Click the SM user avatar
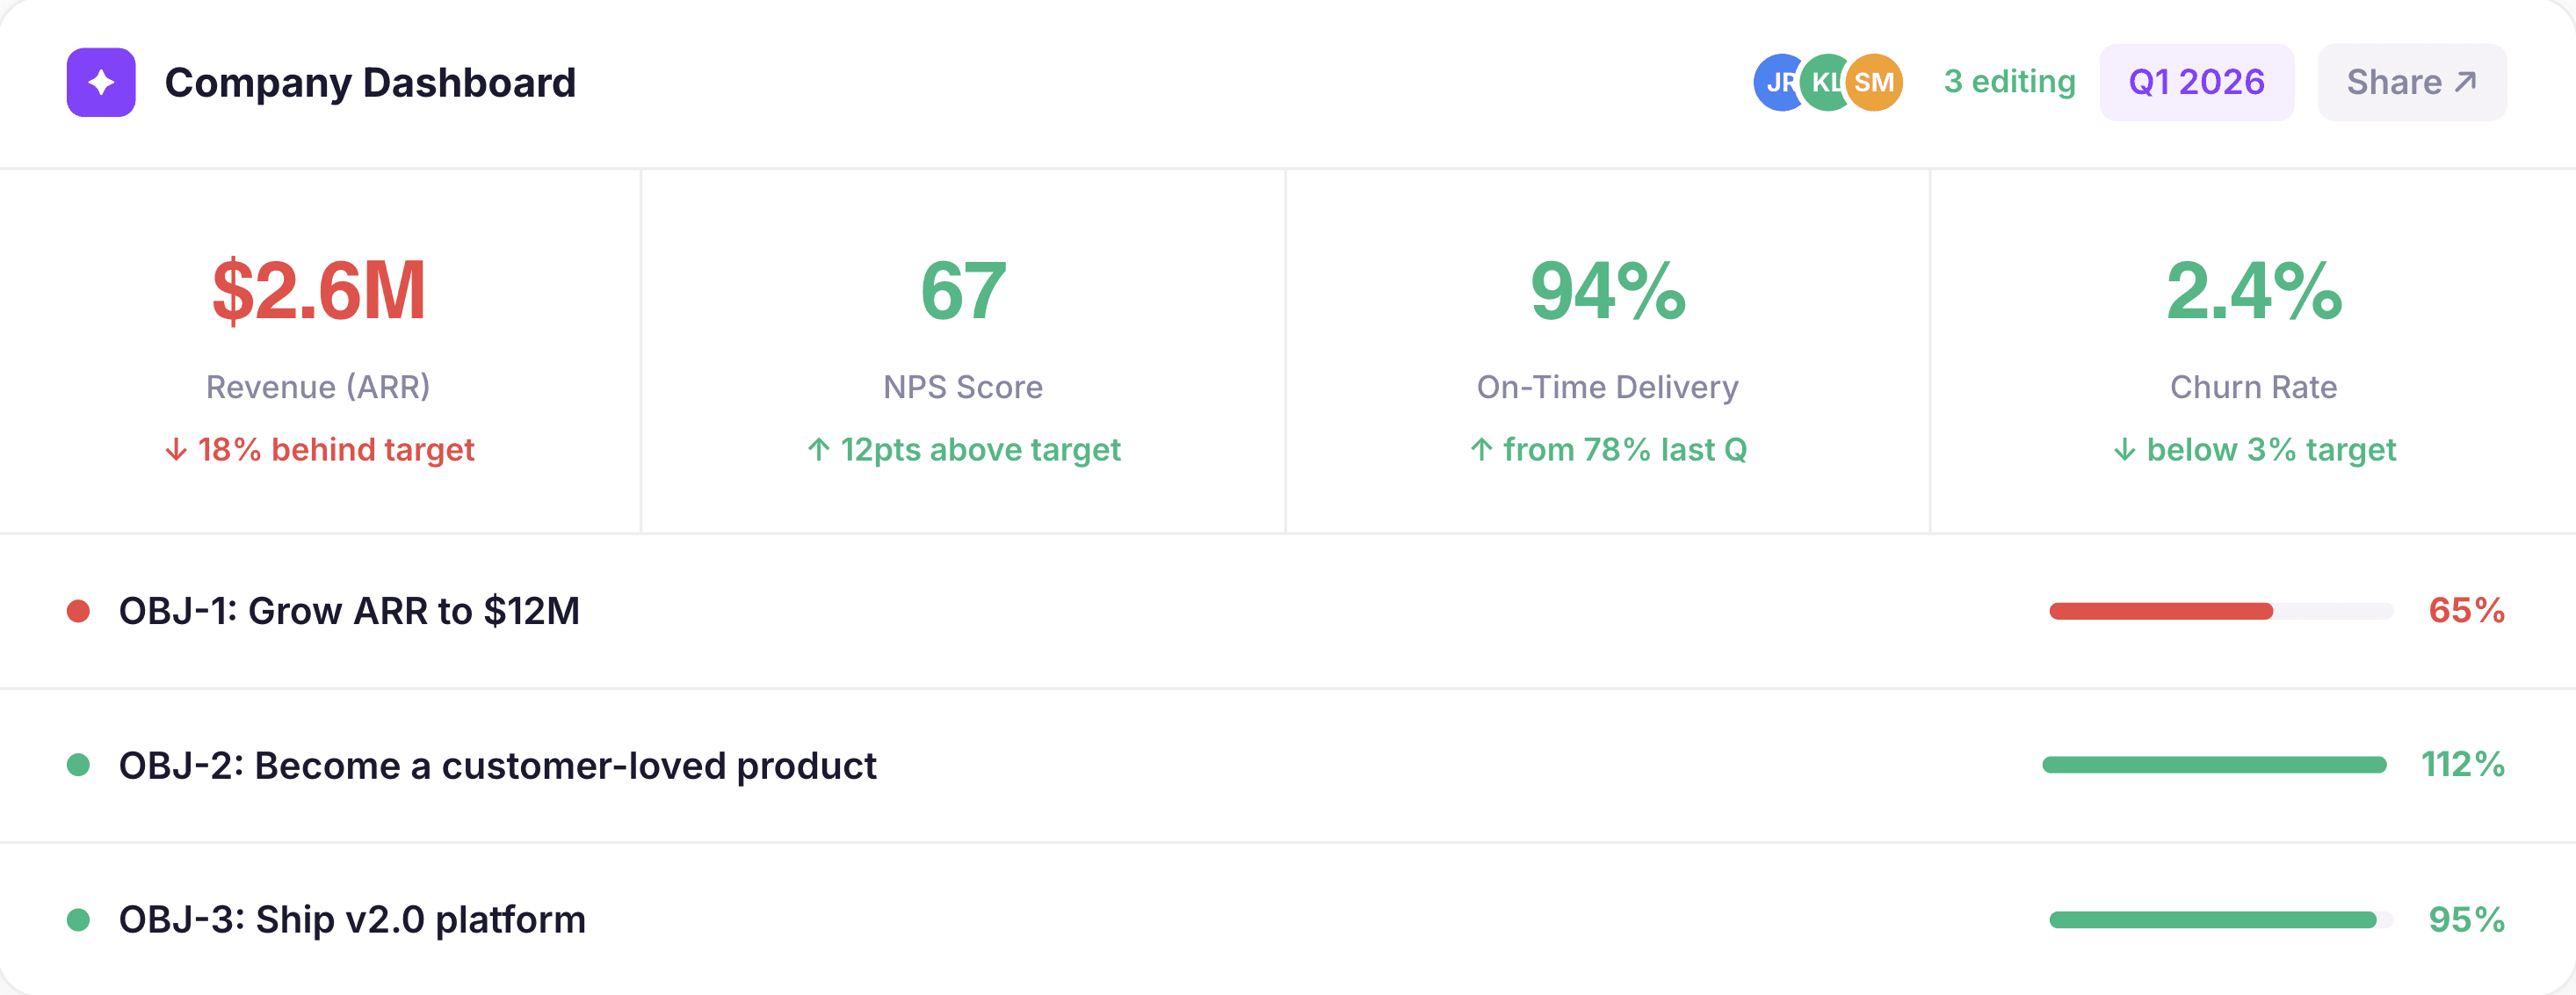The width and height of the screenshot is (2576, 995). click(x=1875, y=82)
